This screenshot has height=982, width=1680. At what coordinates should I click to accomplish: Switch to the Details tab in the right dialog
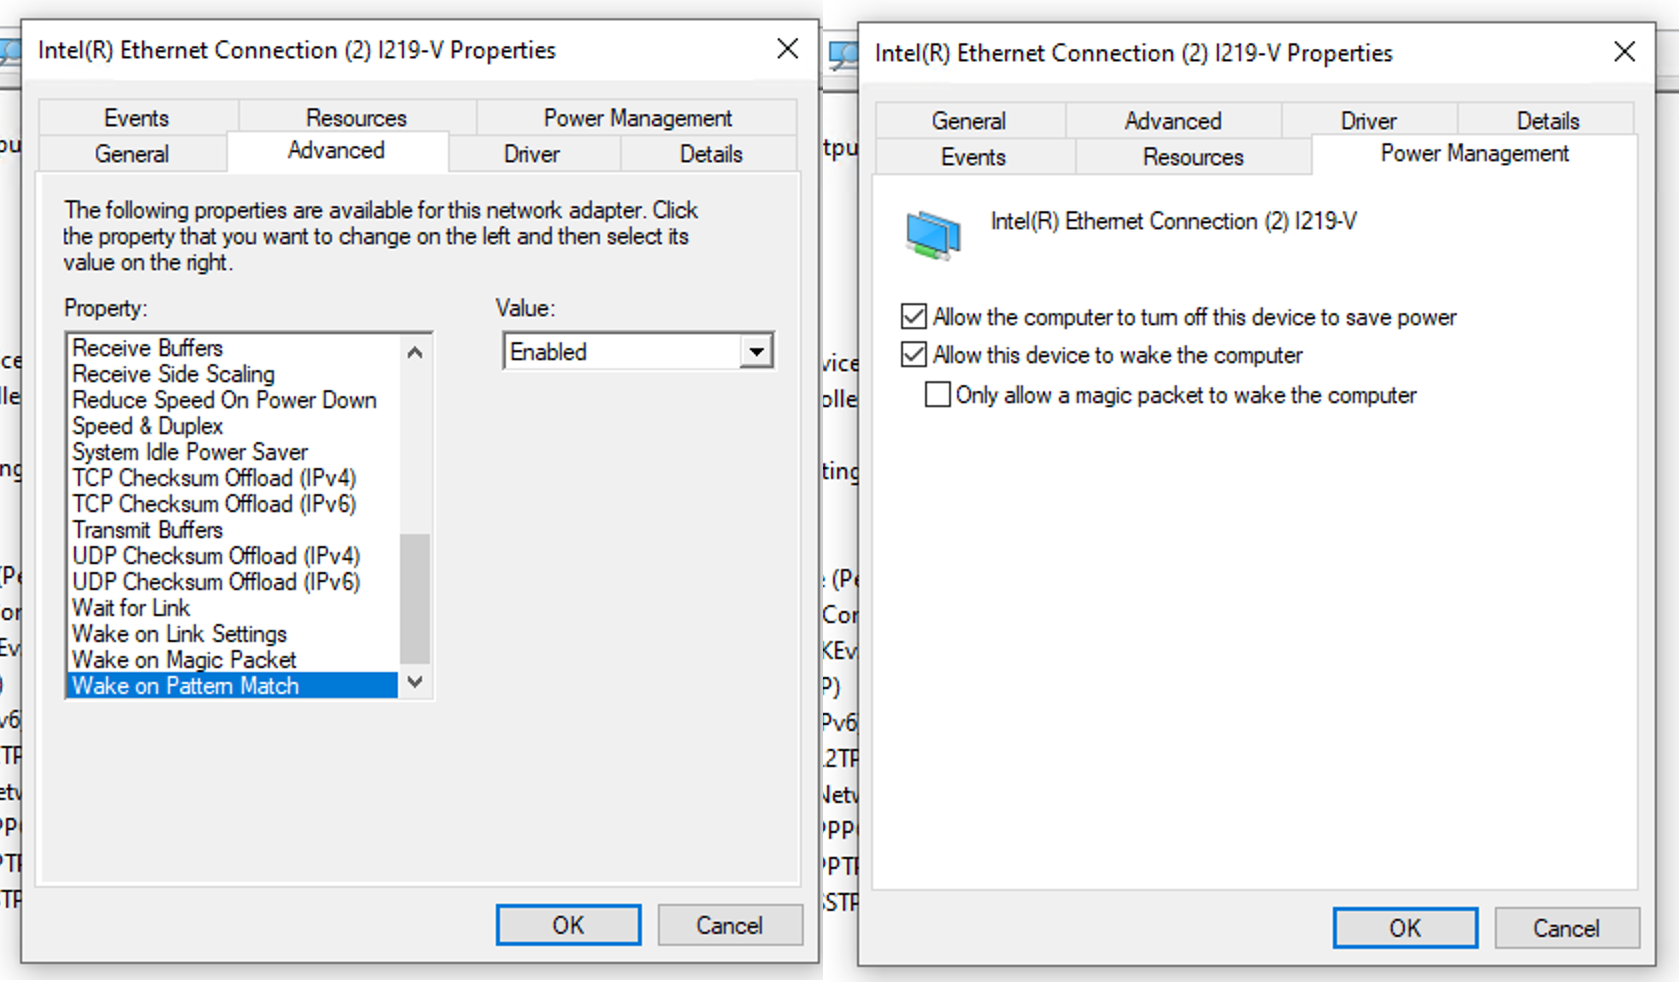click(x=1546, y=120)
